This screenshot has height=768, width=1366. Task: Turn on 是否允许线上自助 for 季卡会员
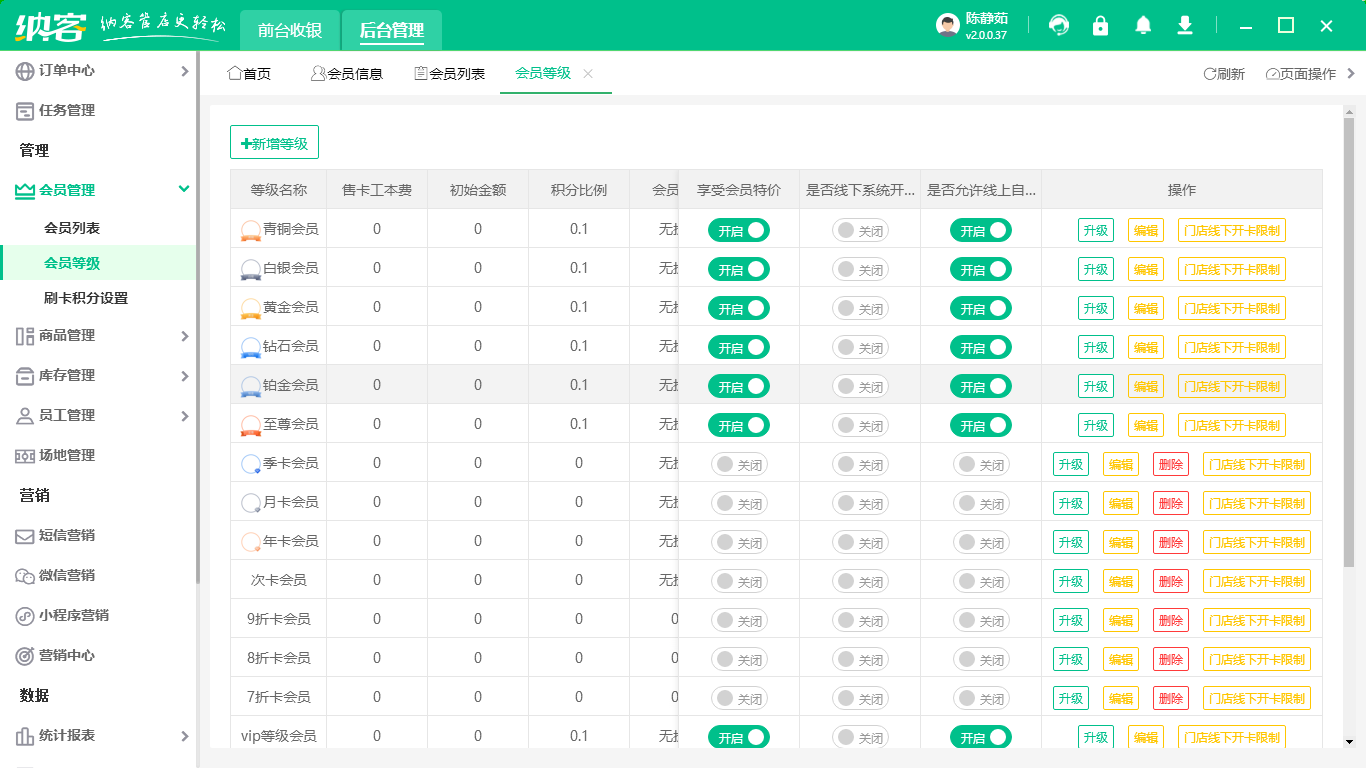(981, 465)
